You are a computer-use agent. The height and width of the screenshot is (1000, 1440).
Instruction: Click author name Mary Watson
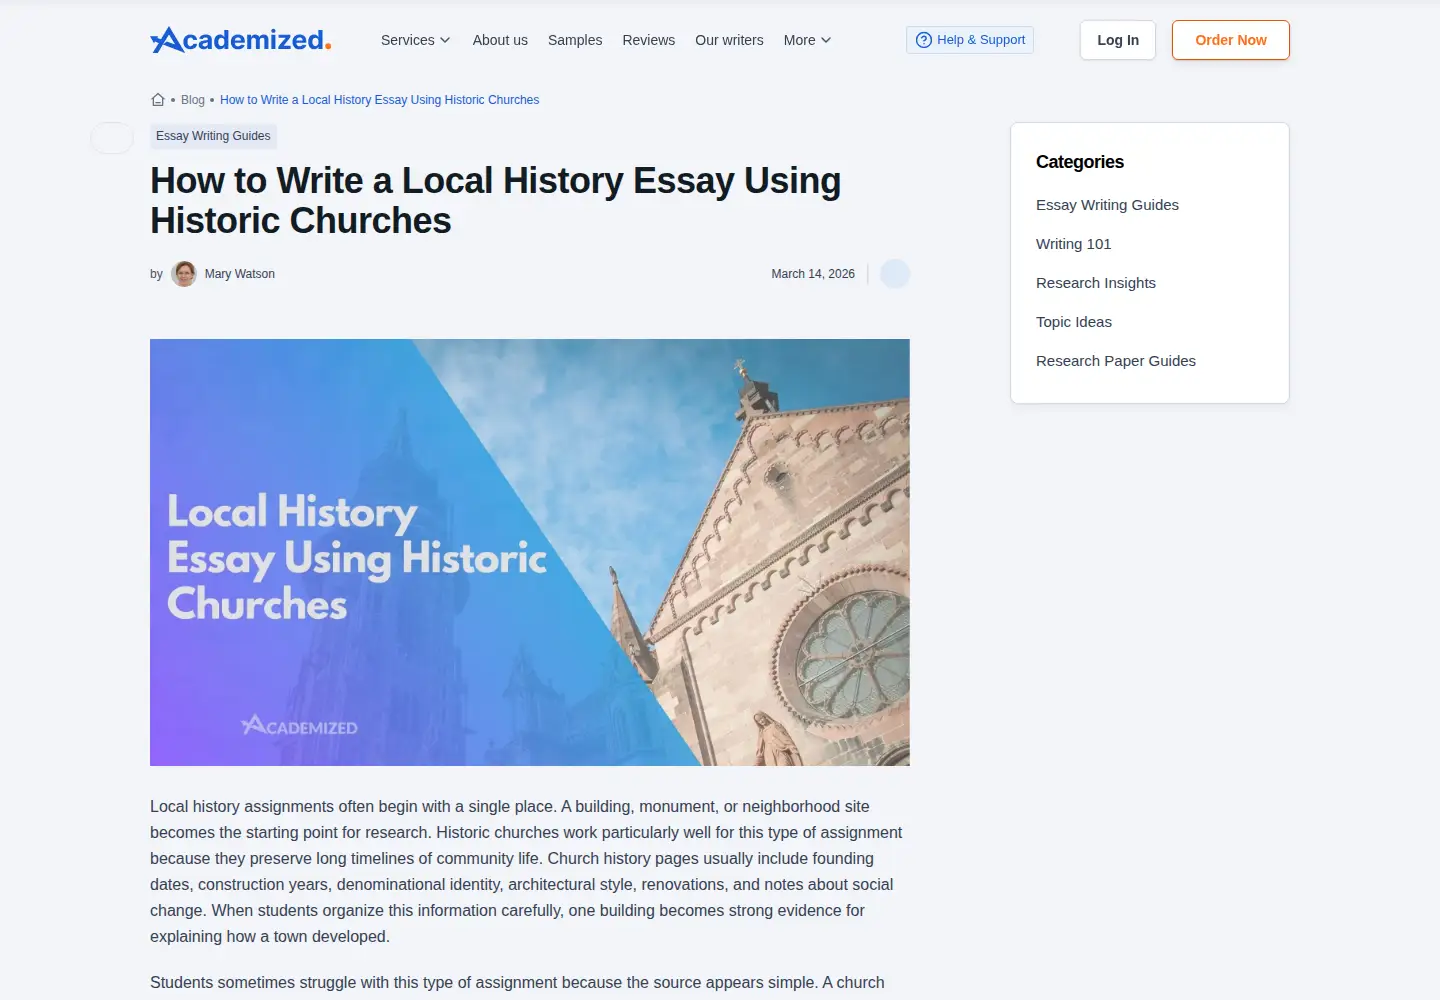click(x=240, y=274)
